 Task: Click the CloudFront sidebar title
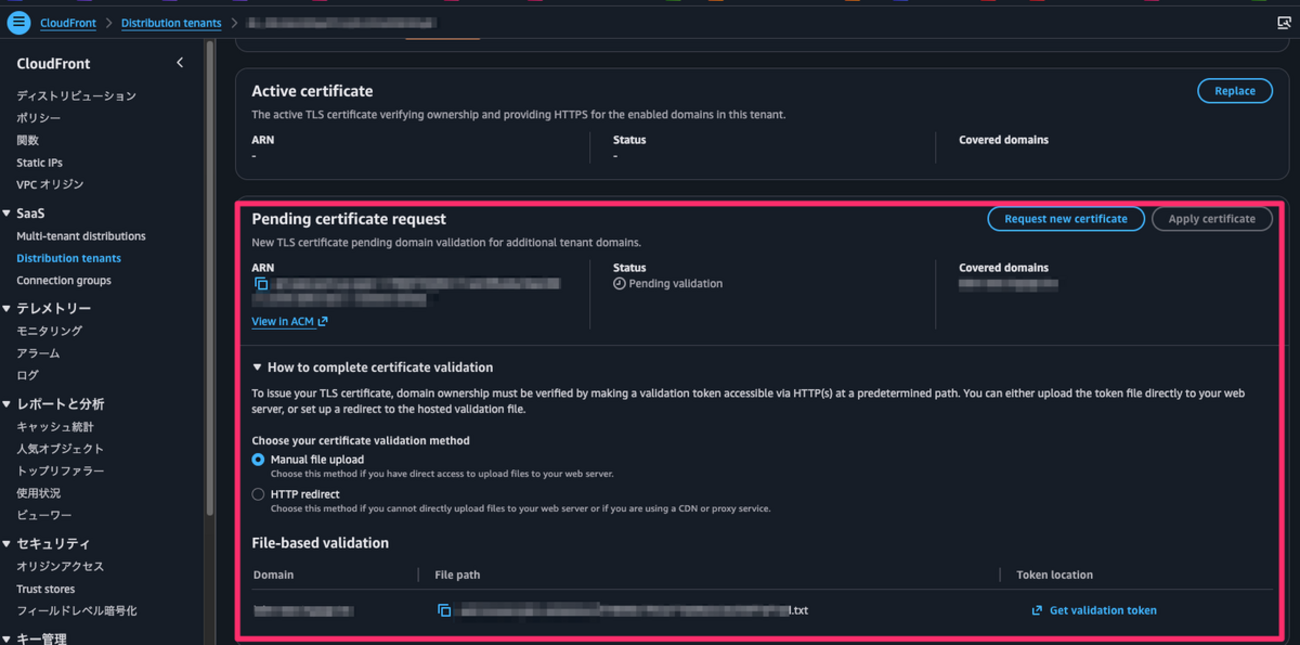coord(53,63)
